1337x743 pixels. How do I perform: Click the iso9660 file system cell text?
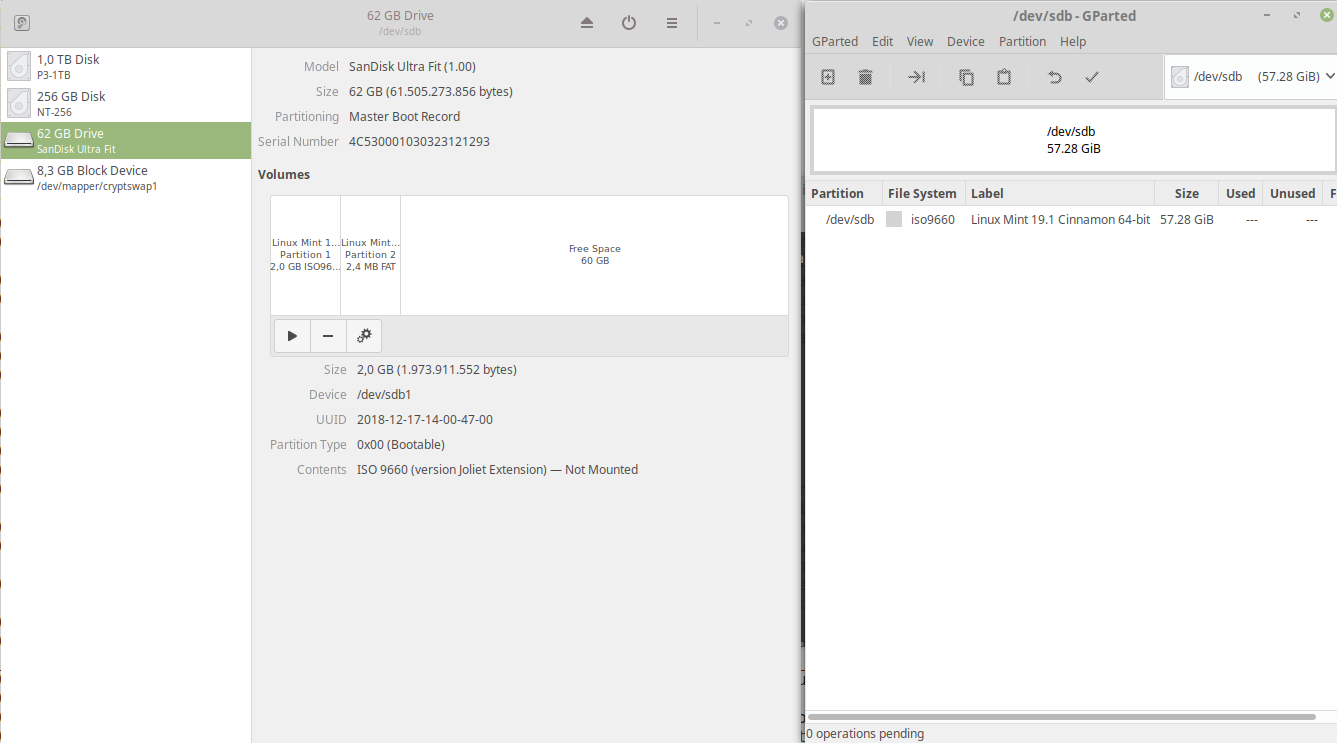pos(932,219)
